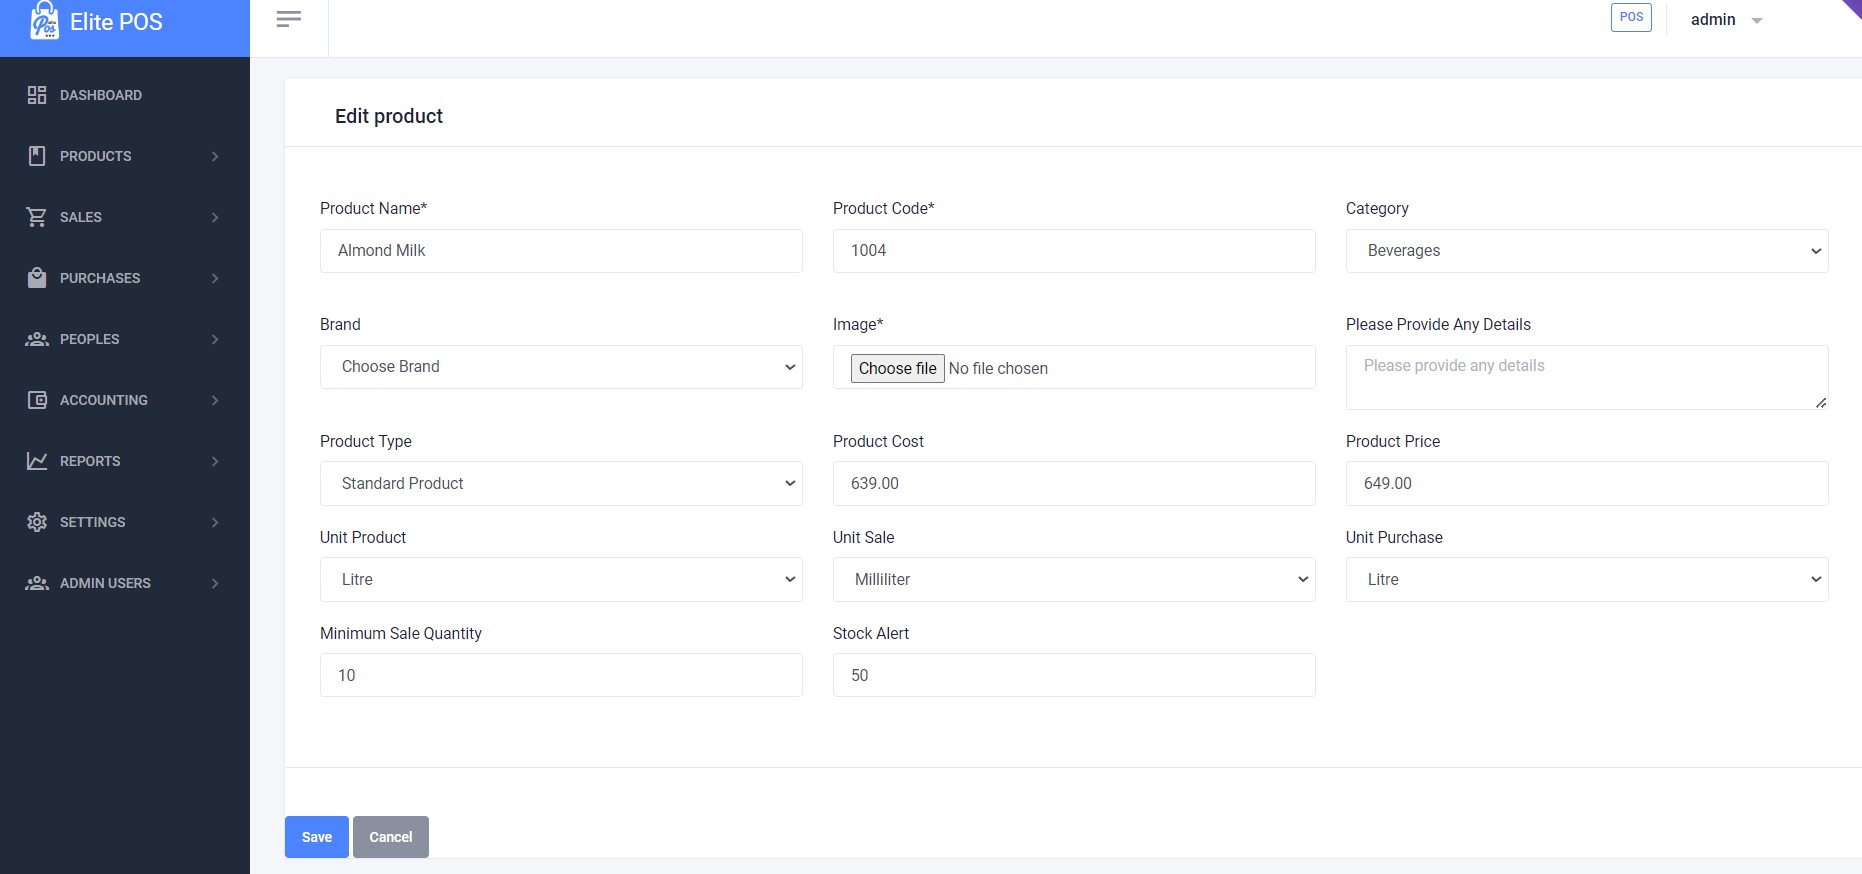Click the Peoples group icon

tap(37, 339)
